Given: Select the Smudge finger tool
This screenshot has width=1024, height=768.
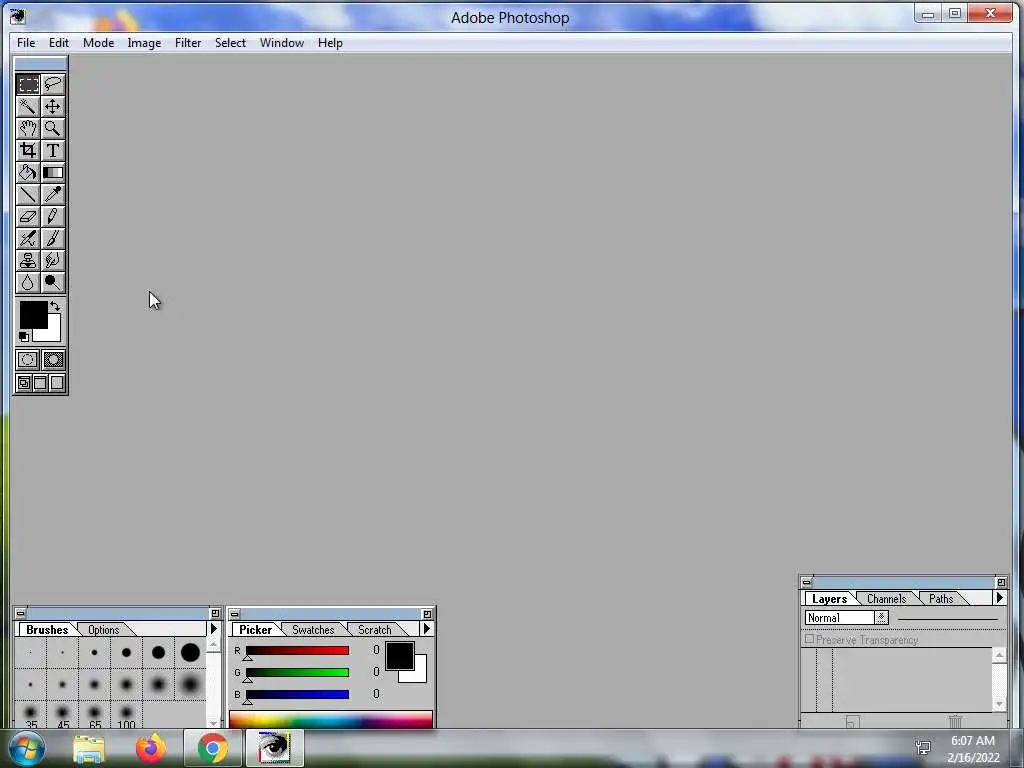Looking at the screenshot, I should [x=53, y=261].
